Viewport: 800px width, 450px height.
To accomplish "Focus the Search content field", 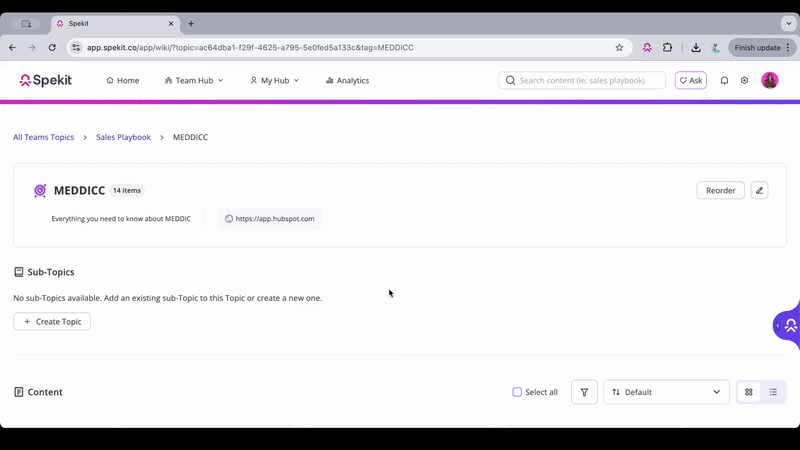I will click(x=582, y=81).
